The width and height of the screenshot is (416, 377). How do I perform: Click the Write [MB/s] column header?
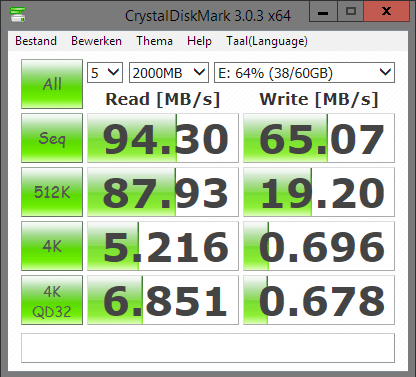[319, 99]
